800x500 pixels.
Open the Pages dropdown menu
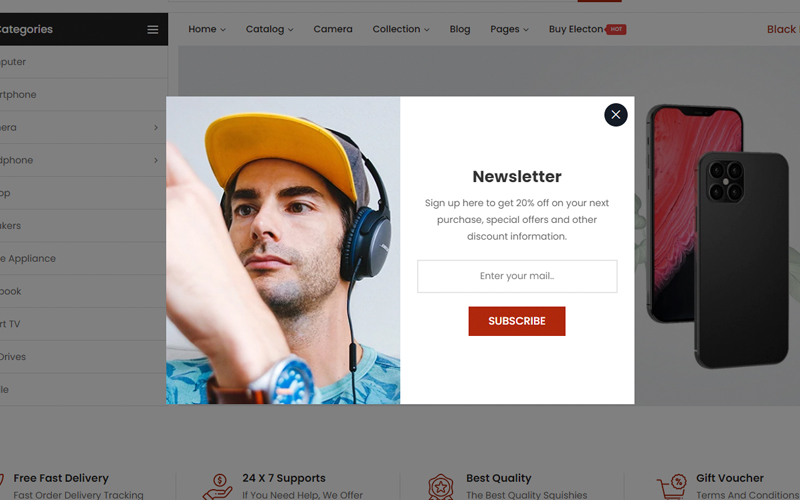click(x=509, y=30)
